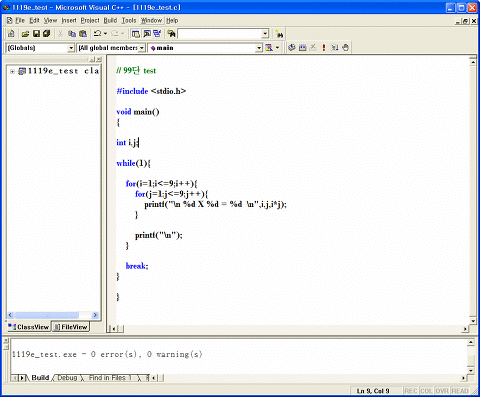
Task: Click the document icon left of File menu
Action: pyautogui.click(x=10, y=21)
